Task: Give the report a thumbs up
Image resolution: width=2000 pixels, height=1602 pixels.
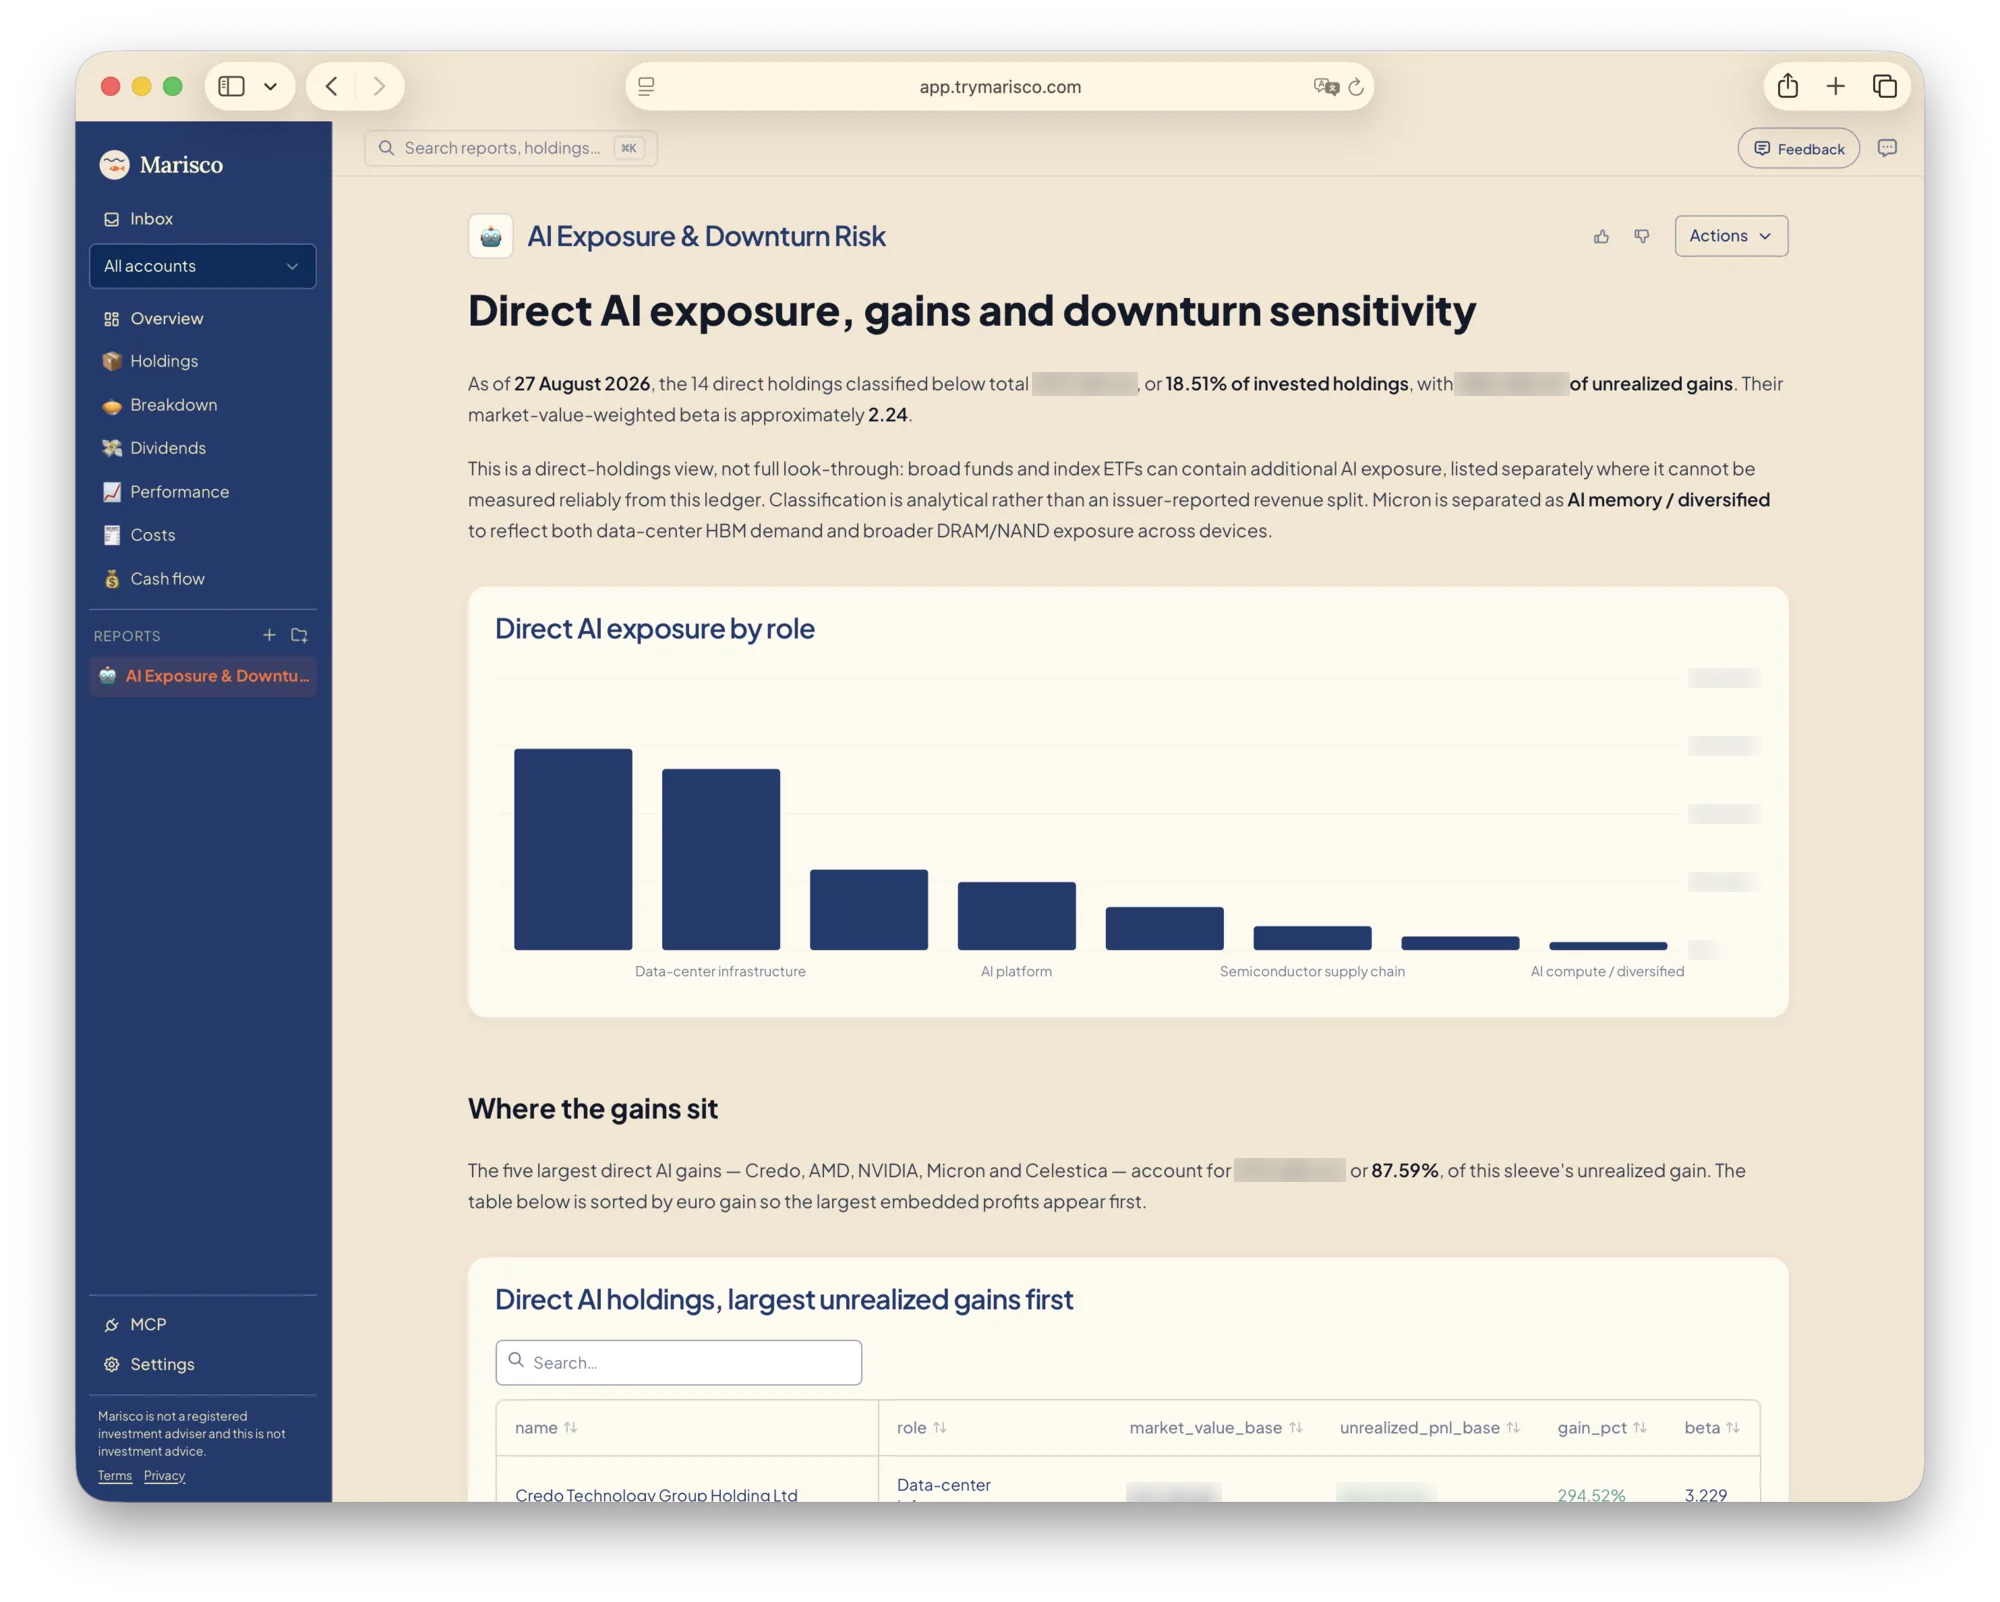Action: [1601, 236]
